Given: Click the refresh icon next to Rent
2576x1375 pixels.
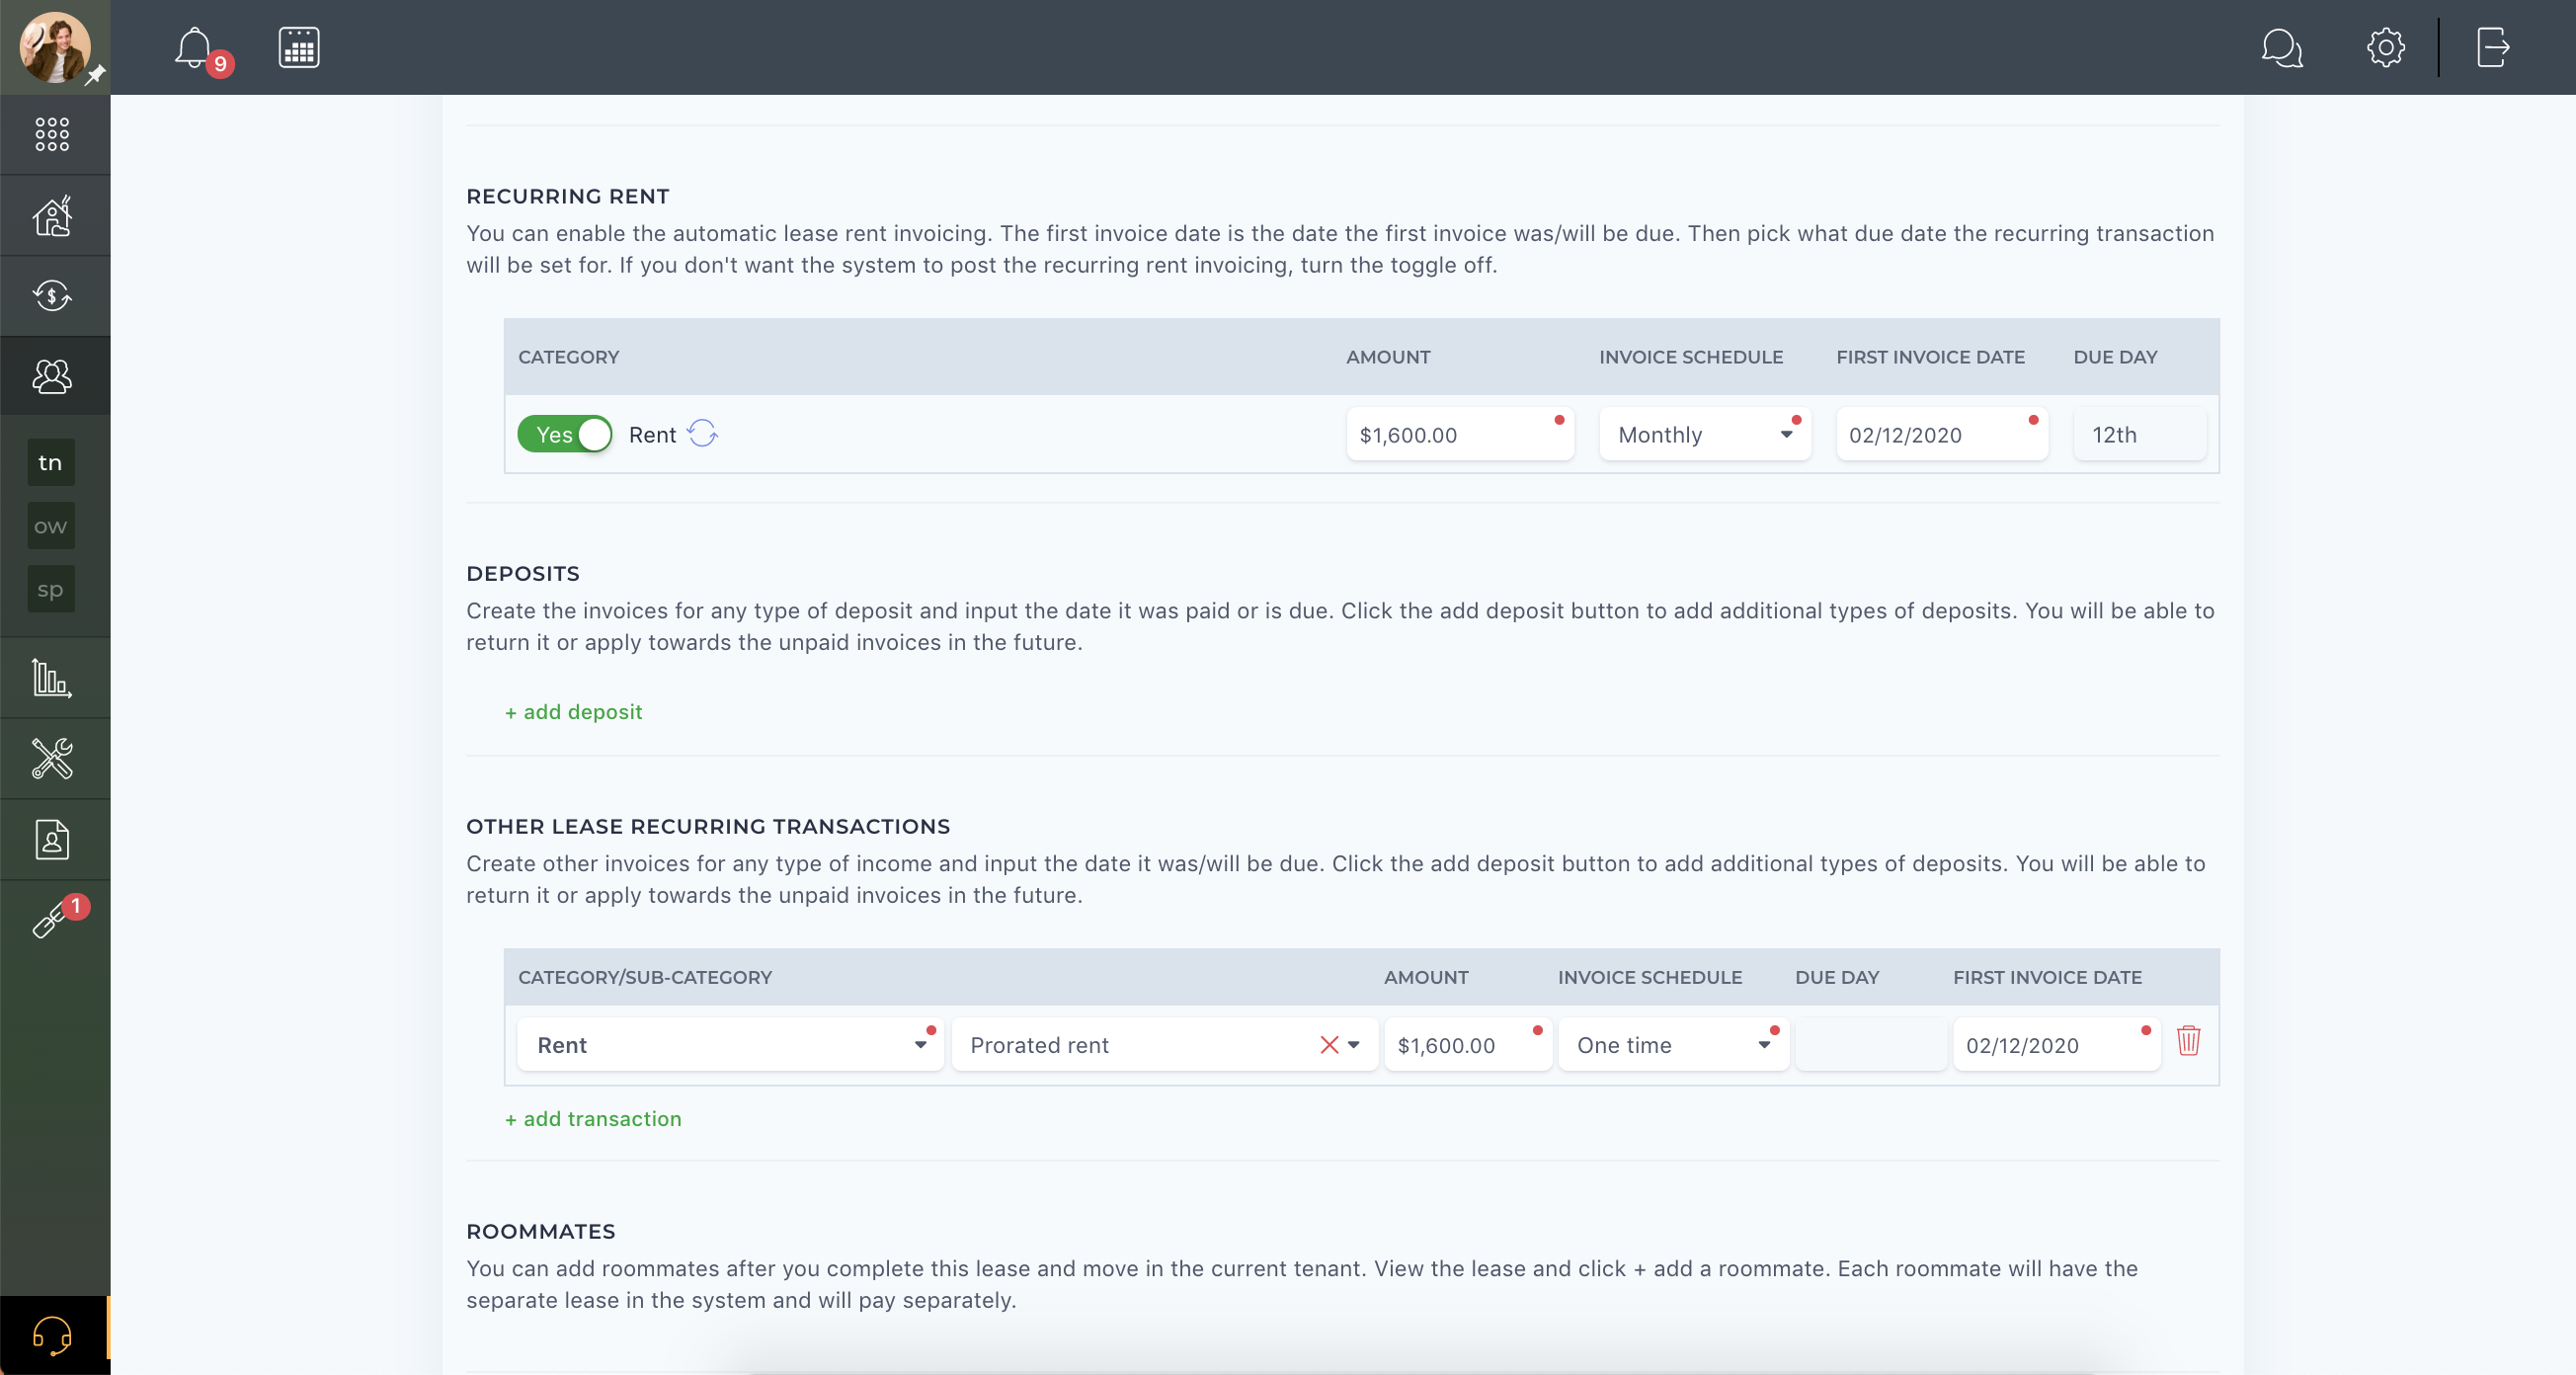Looking at the screenshot, I should [x=703, y=434].
